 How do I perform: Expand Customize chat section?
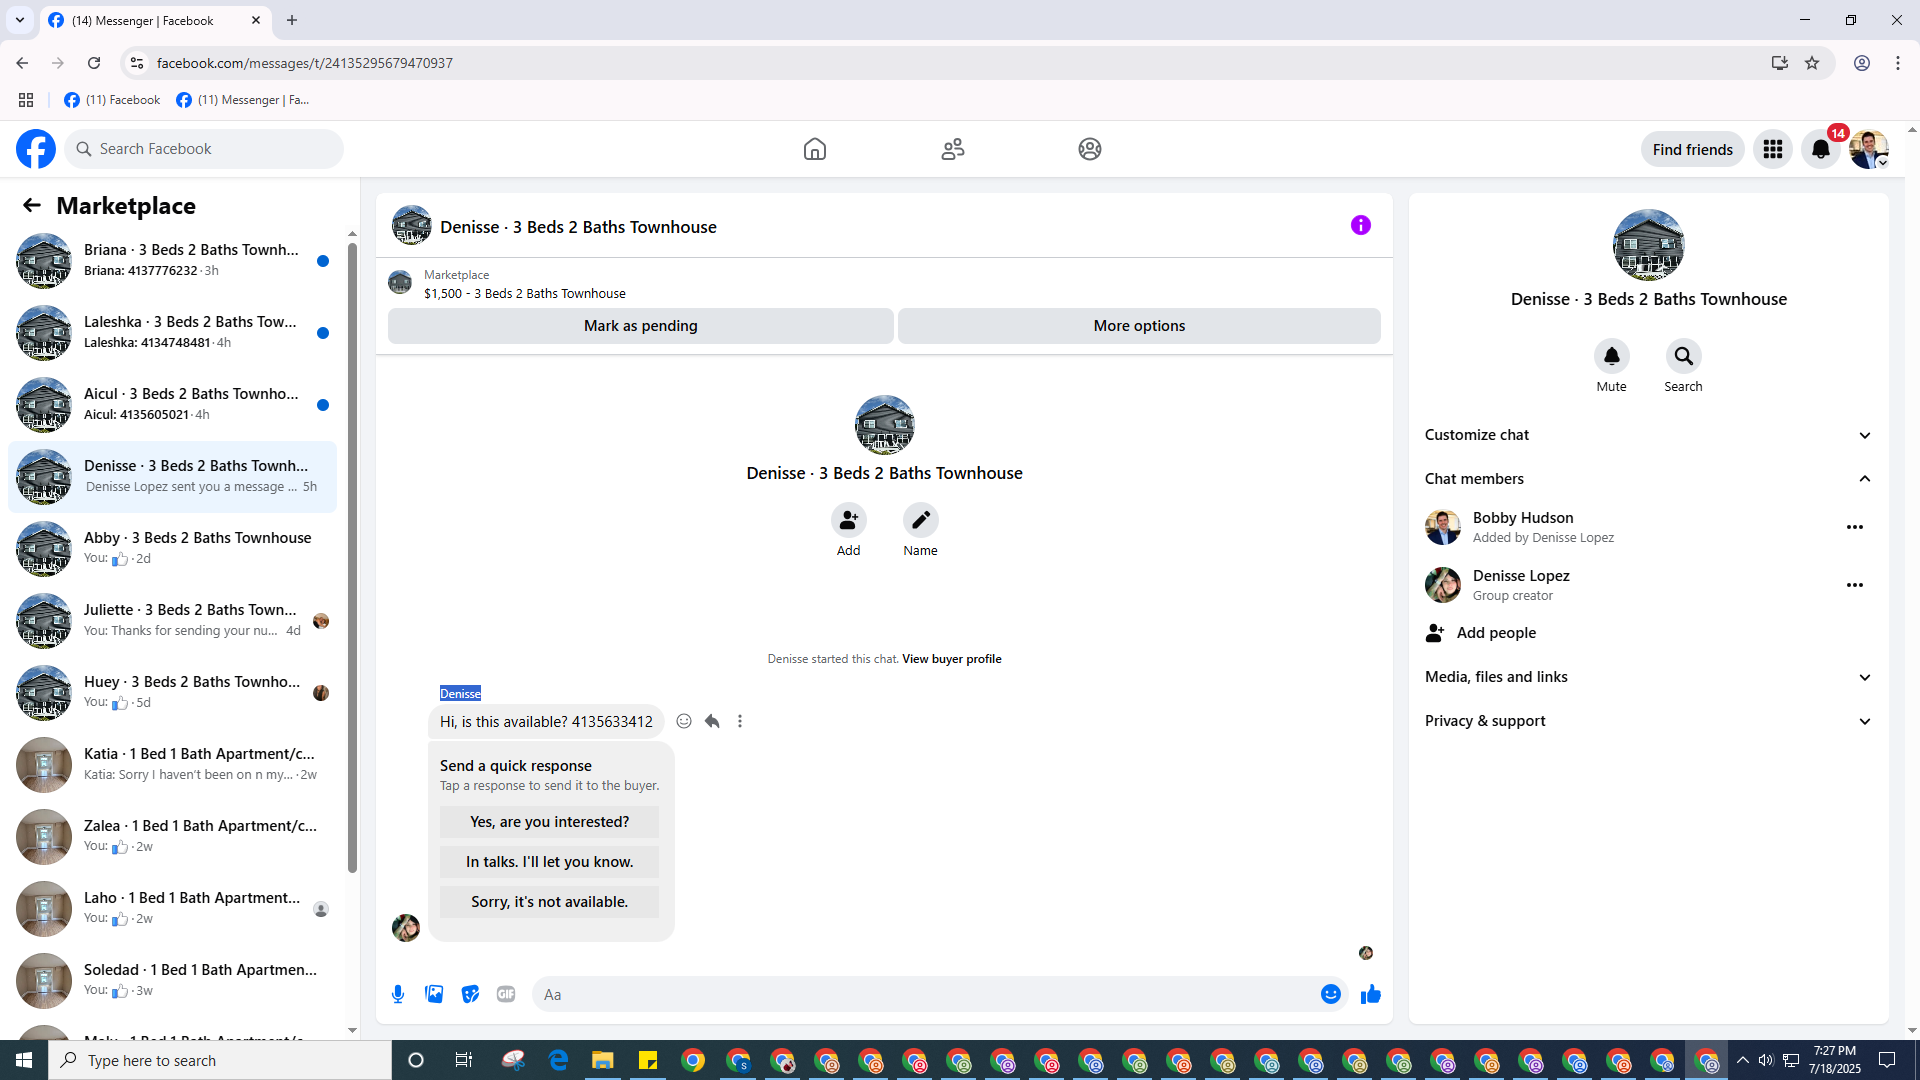[1648, 435]
